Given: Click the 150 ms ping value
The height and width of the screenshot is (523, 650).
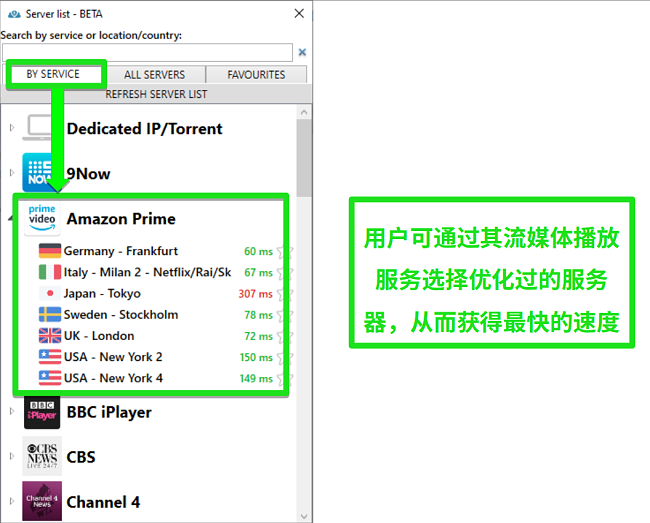Looking at the screenshot, I should tap(256, 357).
